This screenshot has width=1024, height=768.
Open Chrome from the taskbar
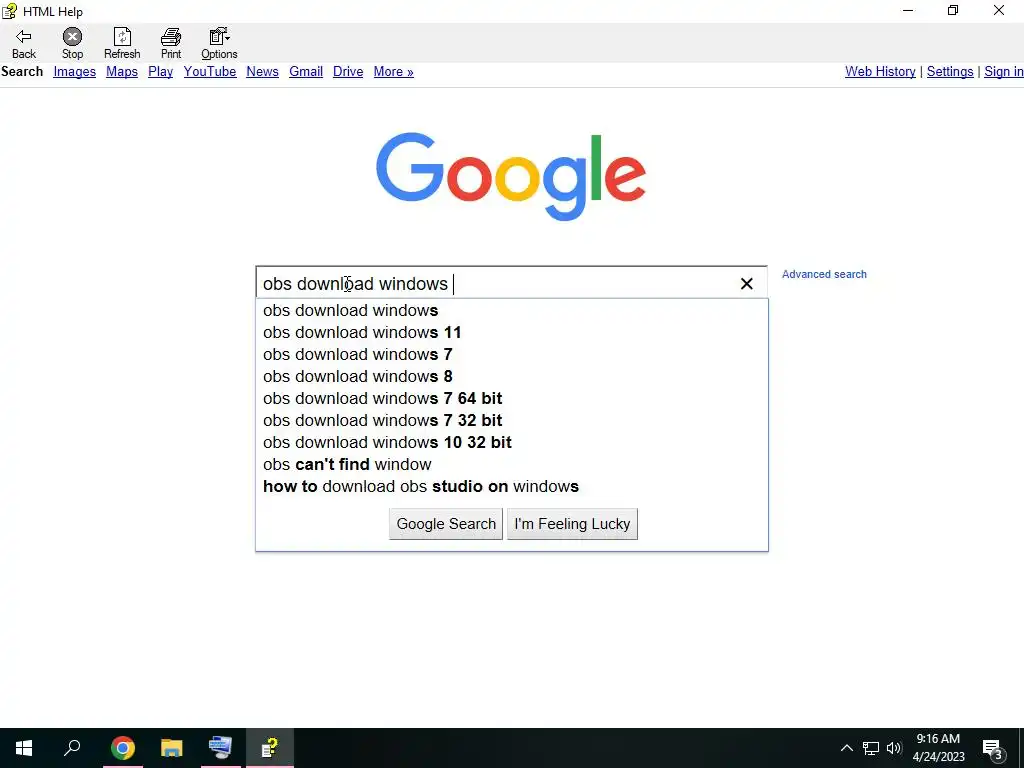click(x=123, y=748)
